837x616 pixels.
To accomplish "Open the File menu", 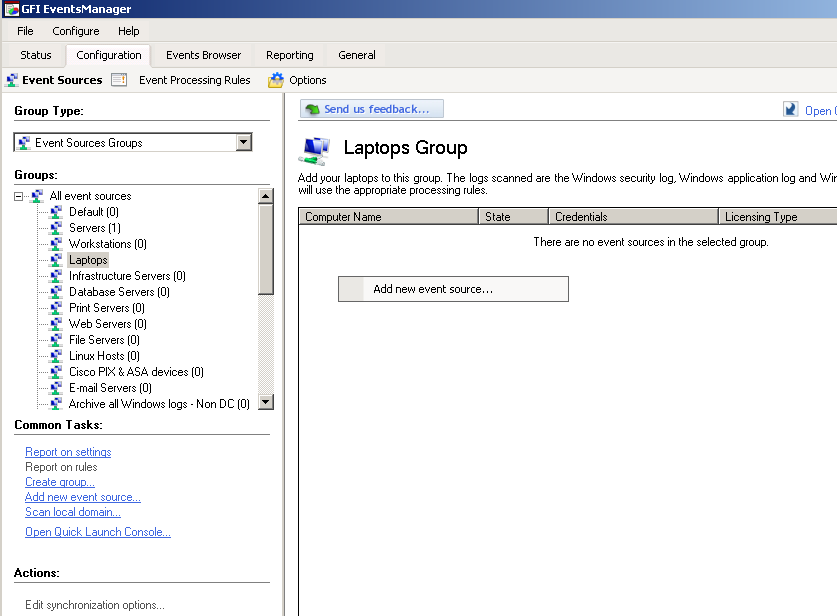I will click(x=25, y=31).
